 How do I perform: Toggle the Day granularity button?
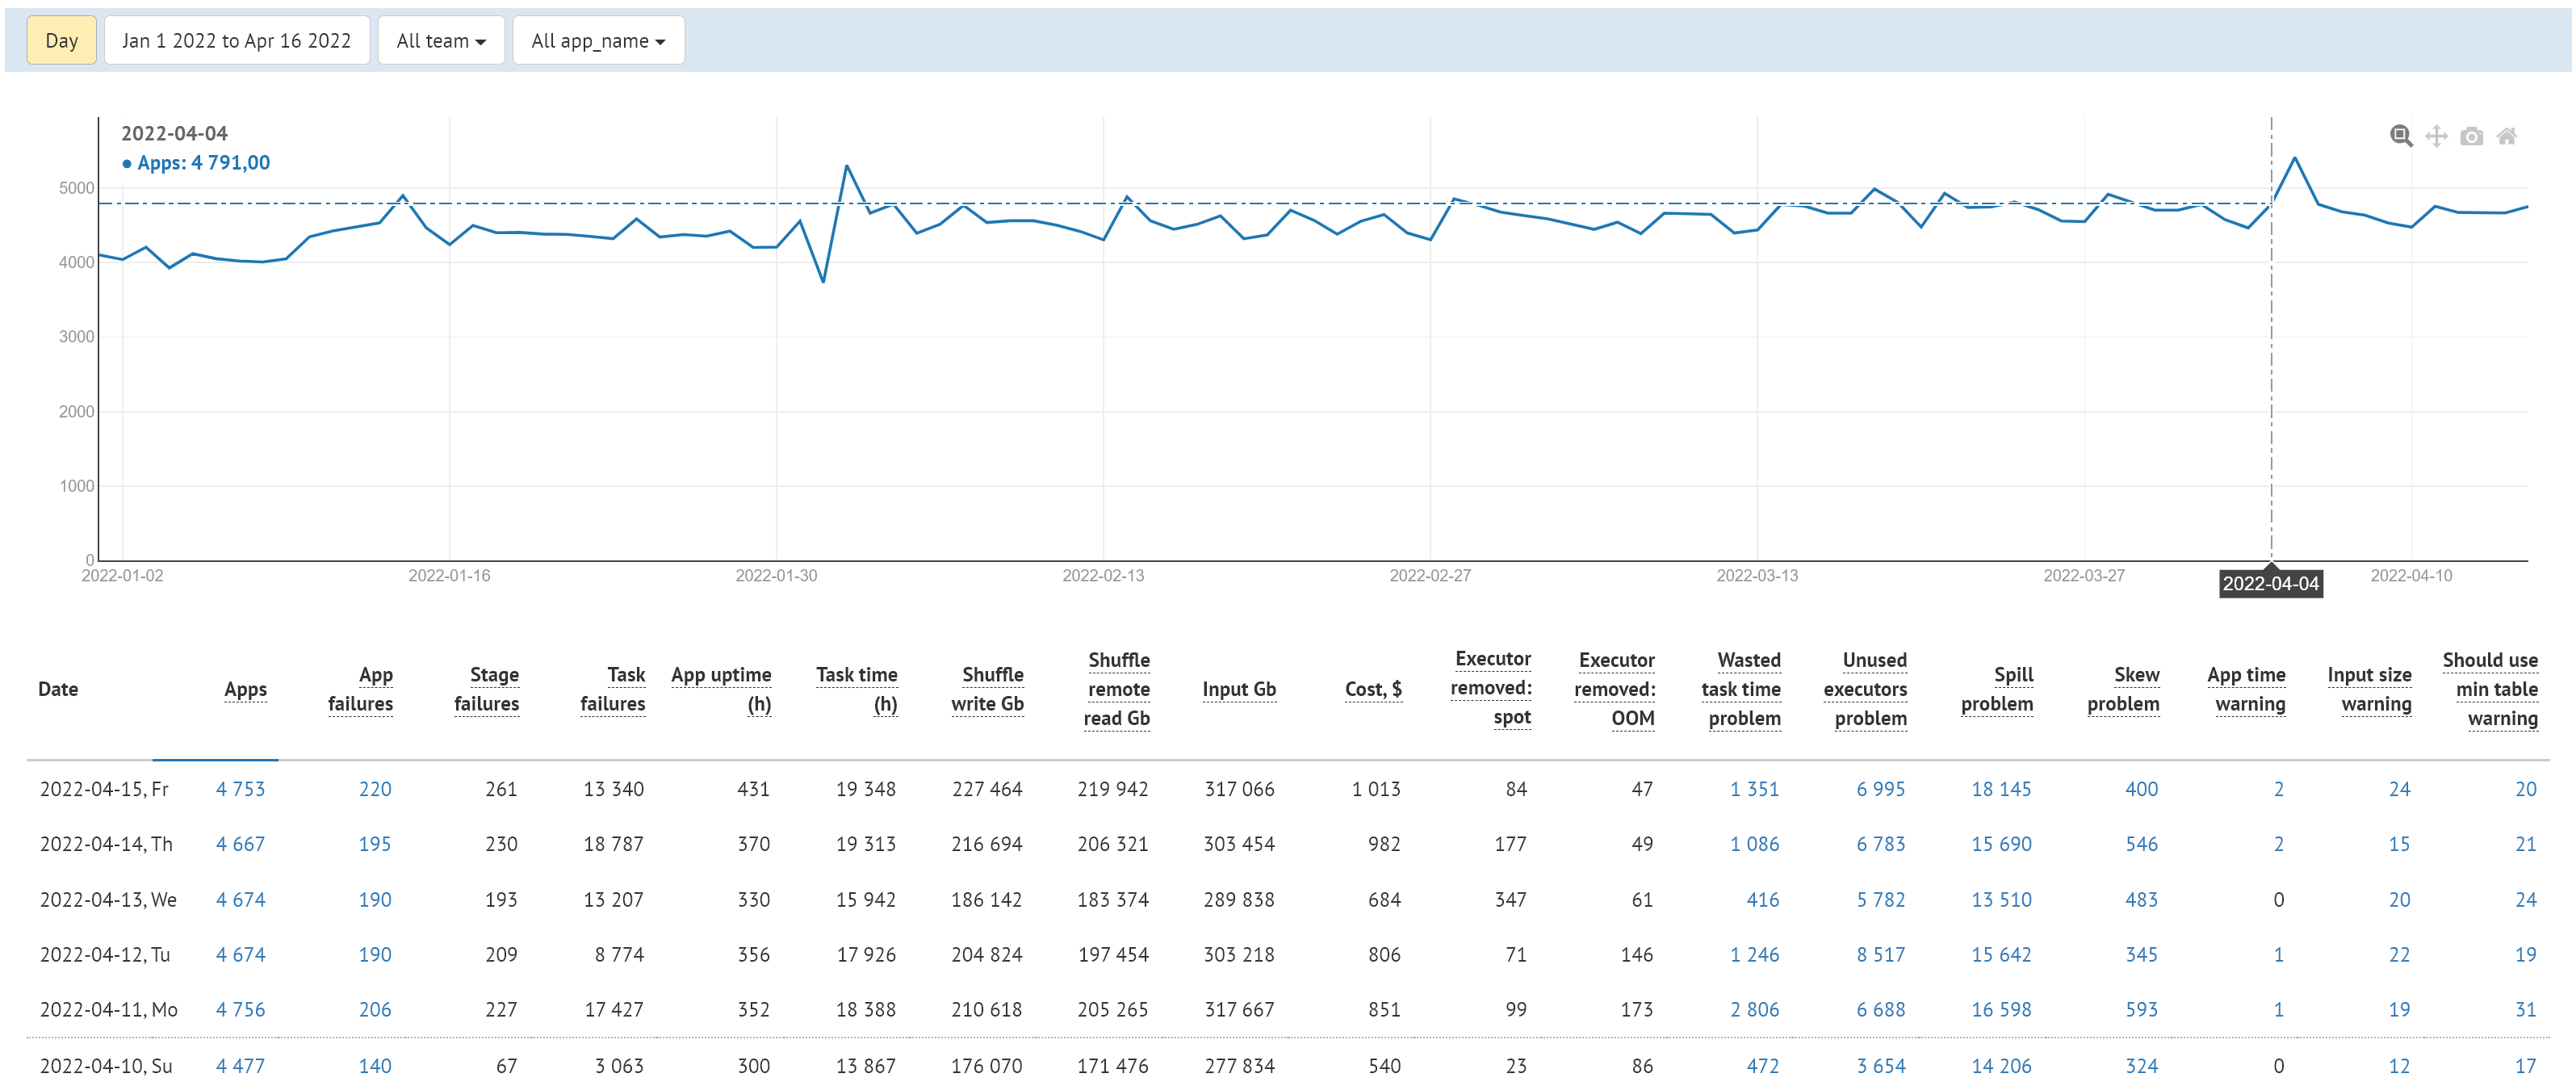point(61,41)
